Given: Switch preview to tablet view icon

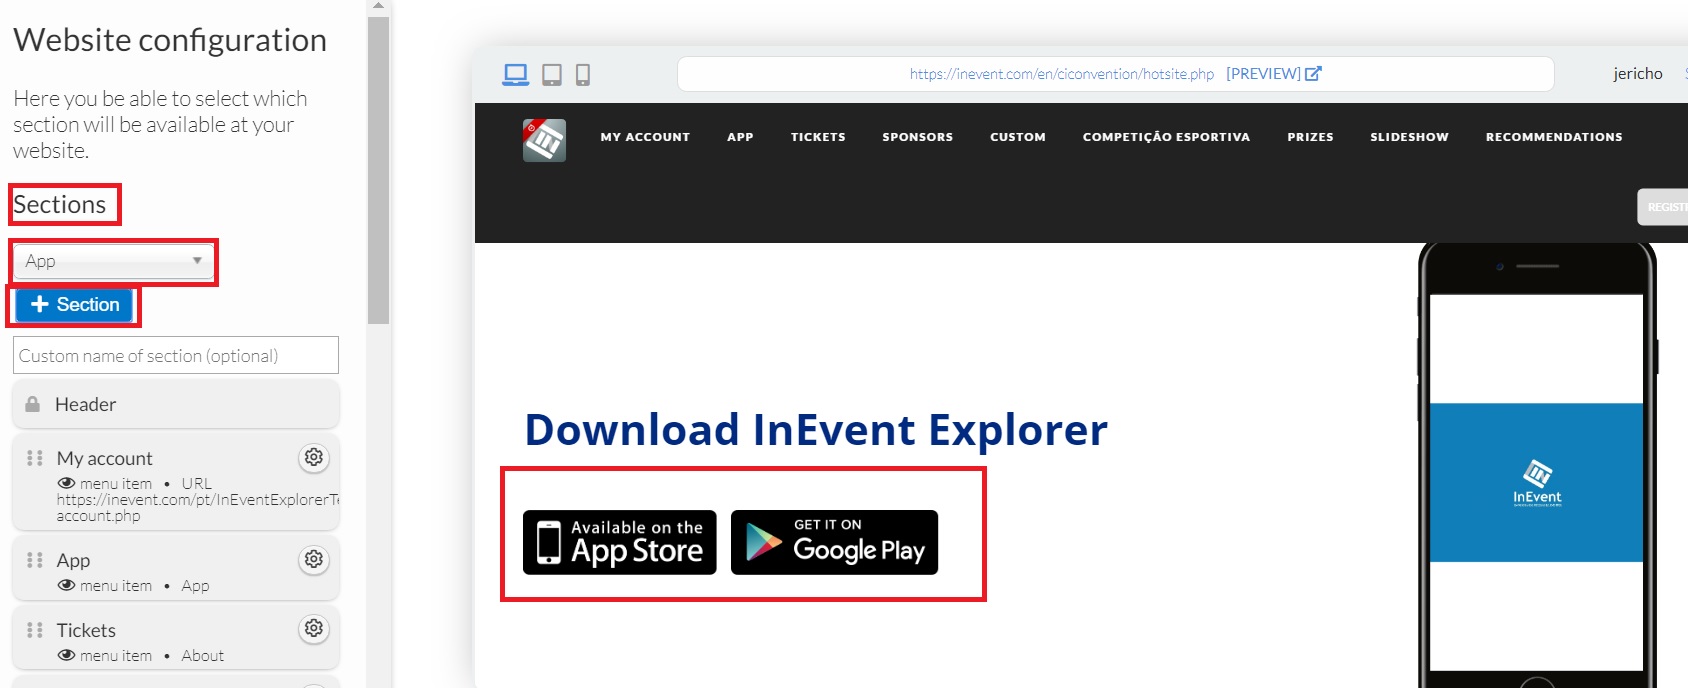Looking at the screenshot, I should (x=552, y=74).
